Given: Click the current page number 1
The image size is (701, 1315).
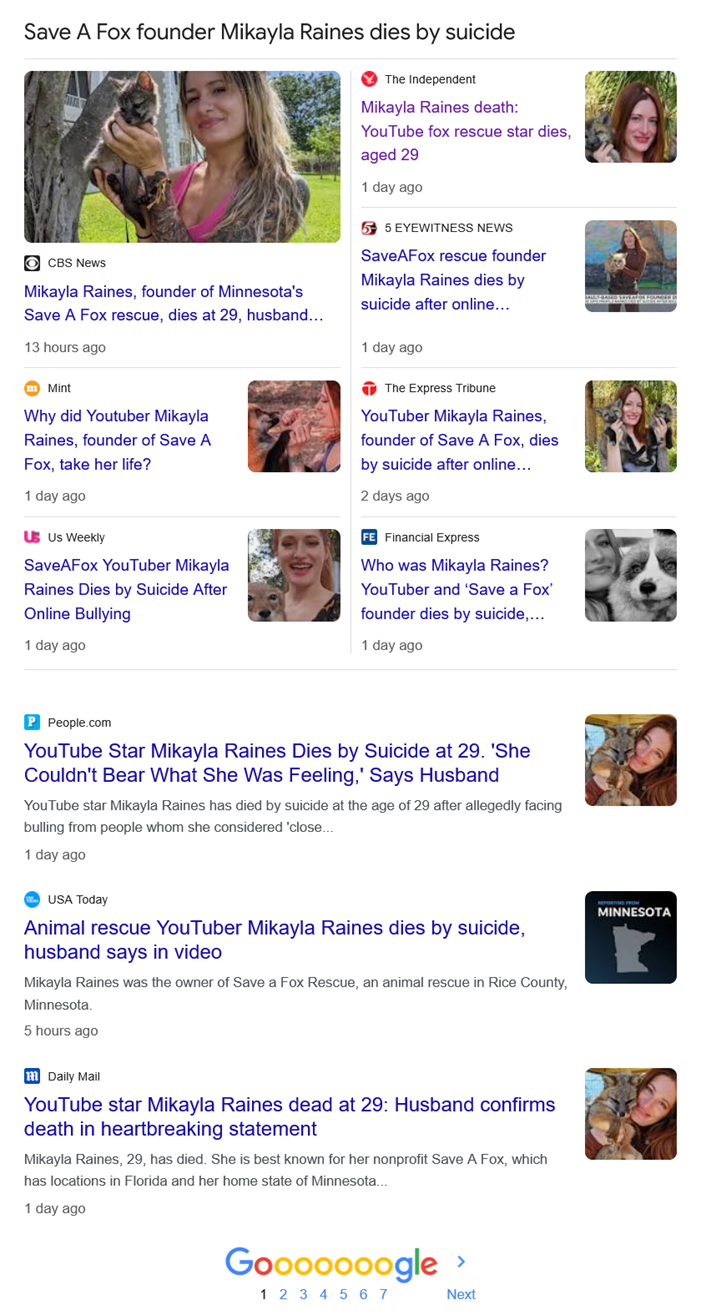Looking at the screenshot, I should pos(263,1294).
